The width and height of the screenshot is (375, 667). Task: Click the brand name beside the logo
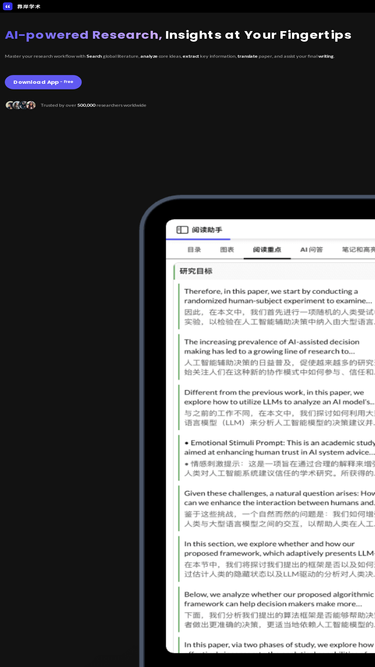(28, 6)
